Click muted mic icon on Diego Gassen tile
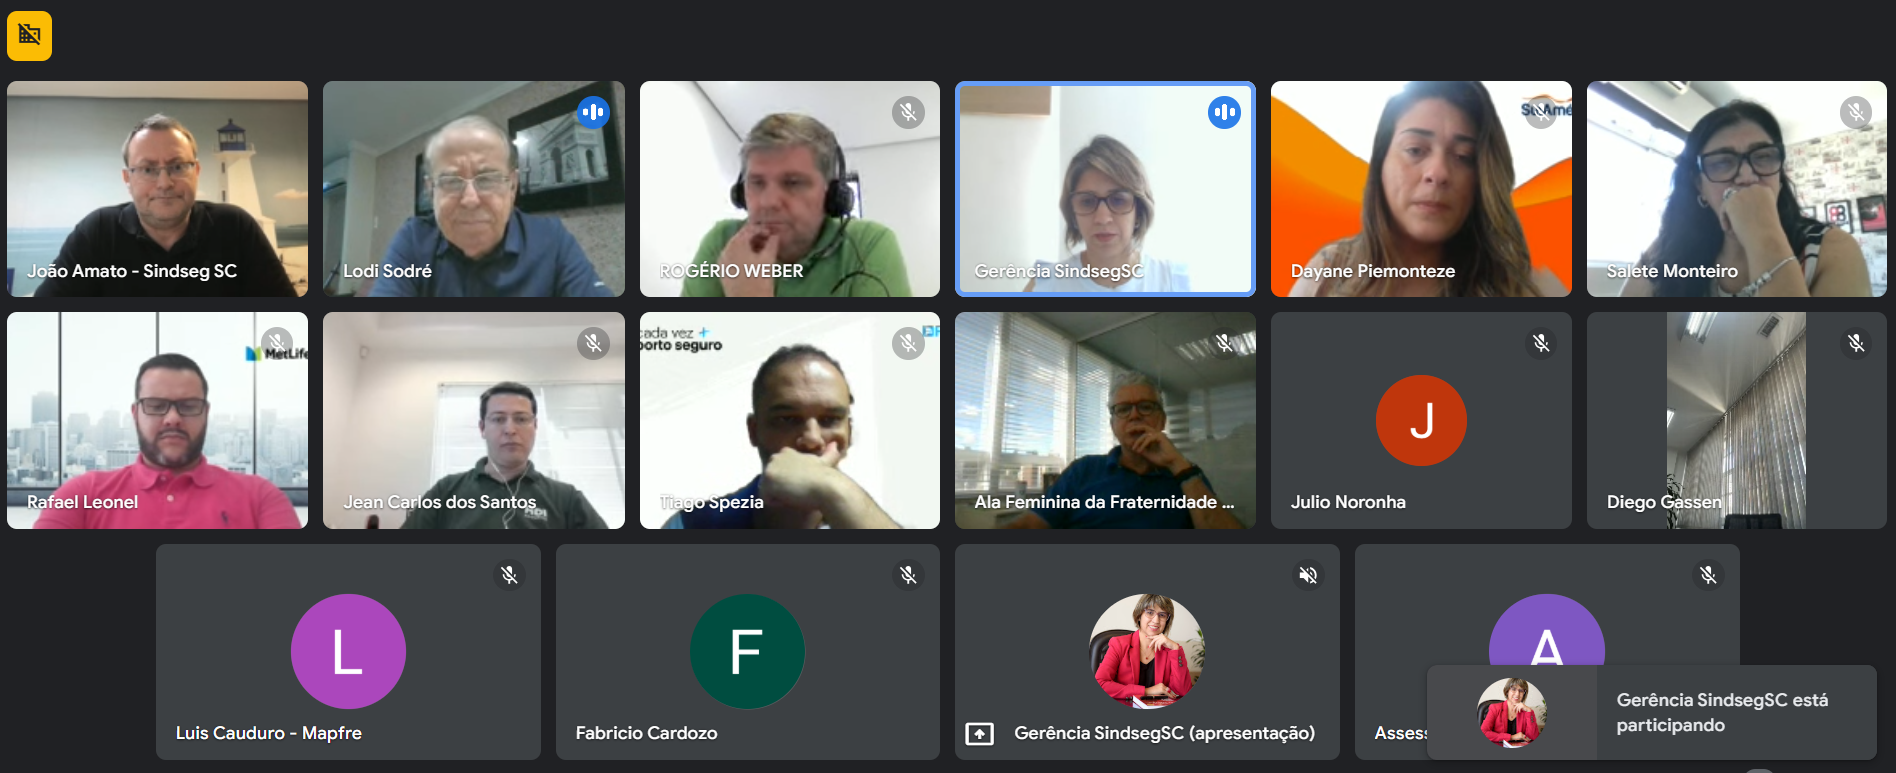This screenshot has height=773, width=1896. [x=1856, y=344]
